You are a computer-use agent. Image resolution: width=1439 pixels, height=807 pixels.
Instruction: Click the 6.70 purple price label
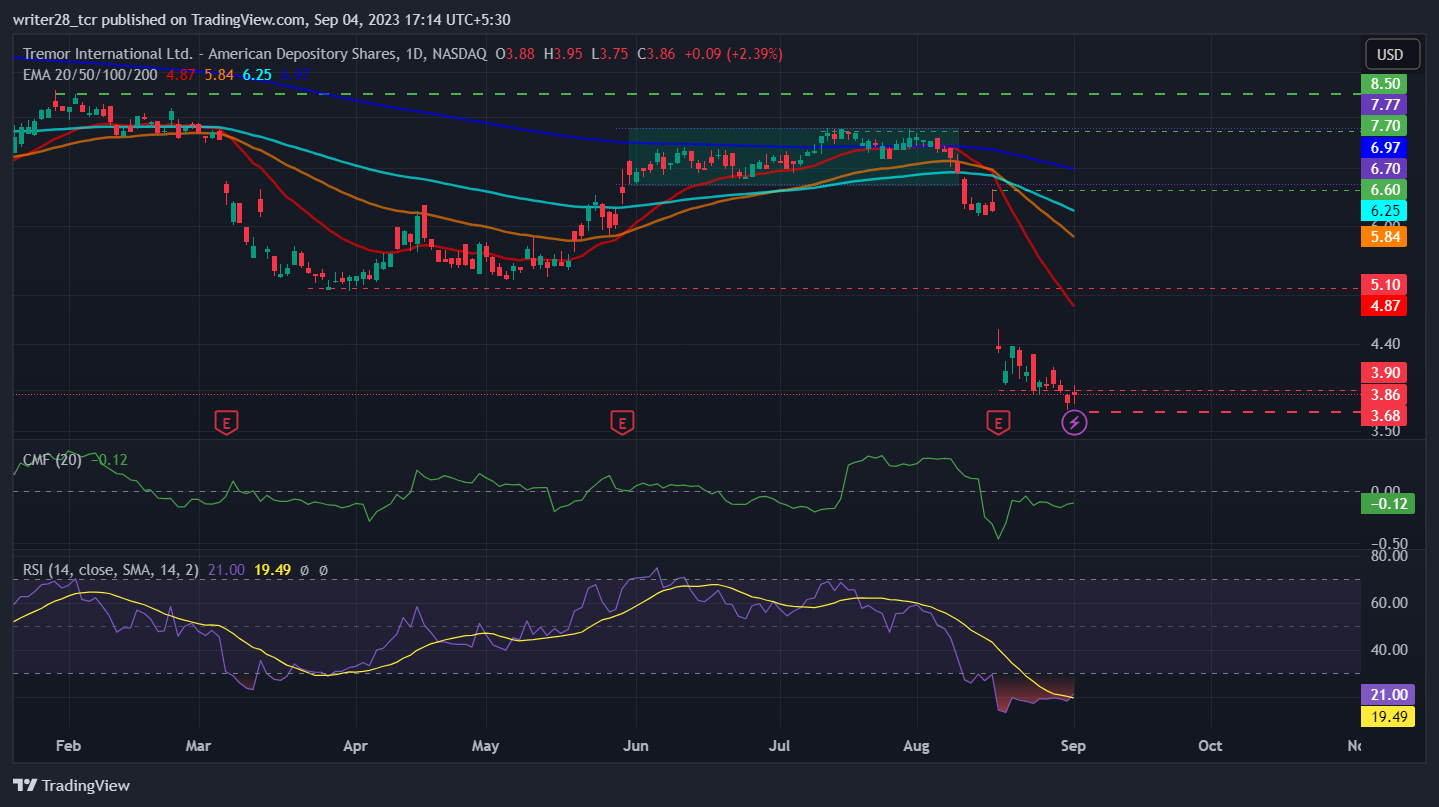click(1385, 168)
